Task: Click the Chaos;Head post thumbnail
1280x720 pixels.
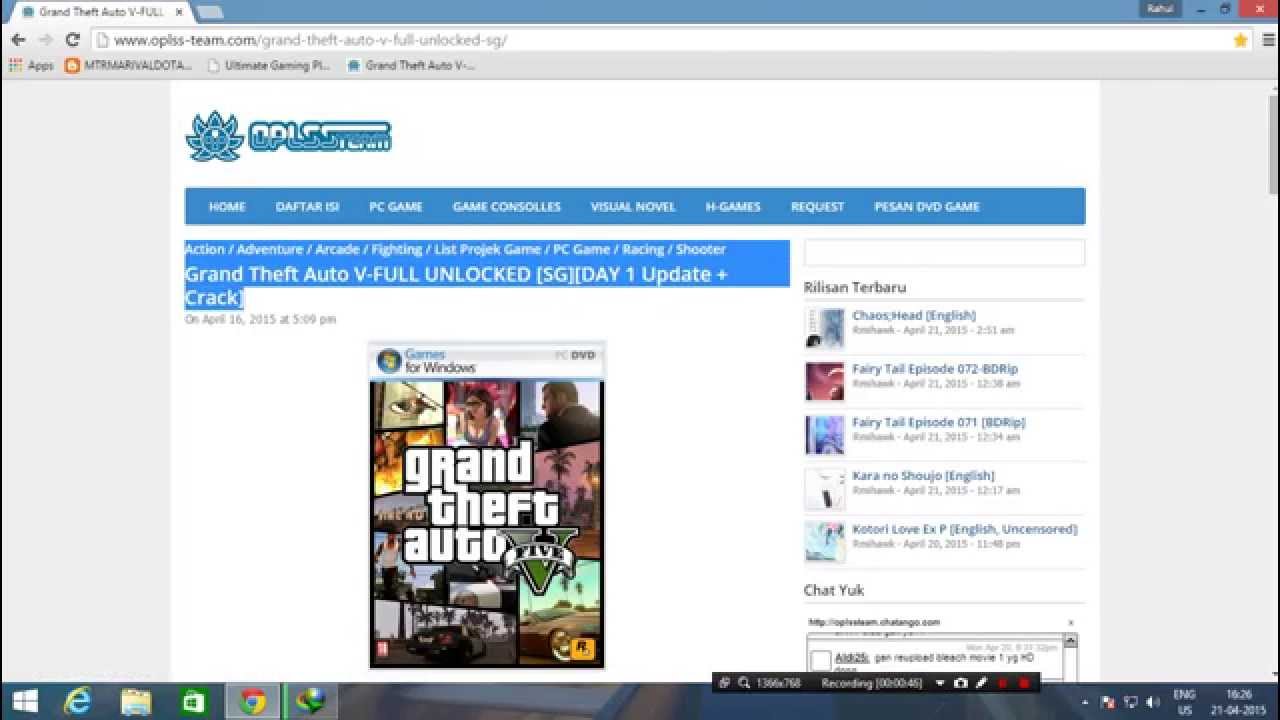Action: [825, 328]
